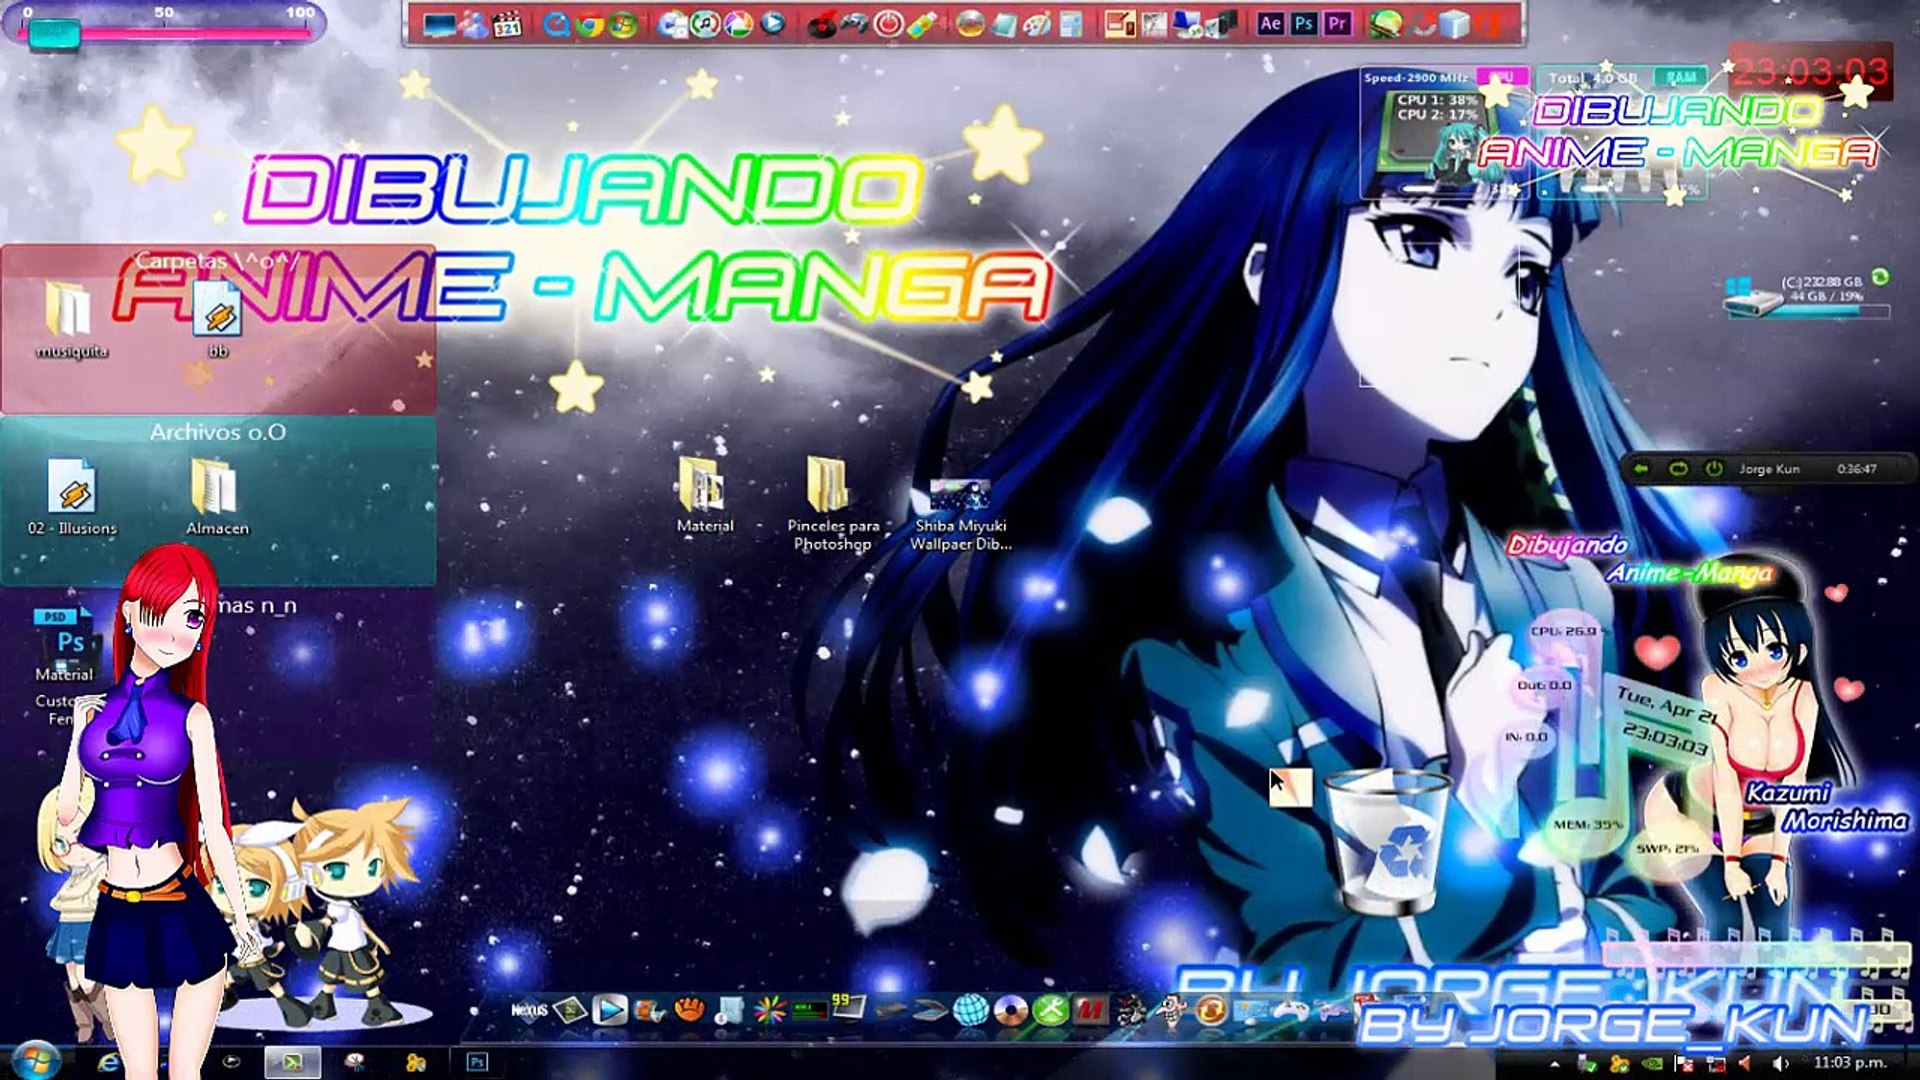
Task: Click the volume speaker tray icon
Action: (x=1780, y=1062)
